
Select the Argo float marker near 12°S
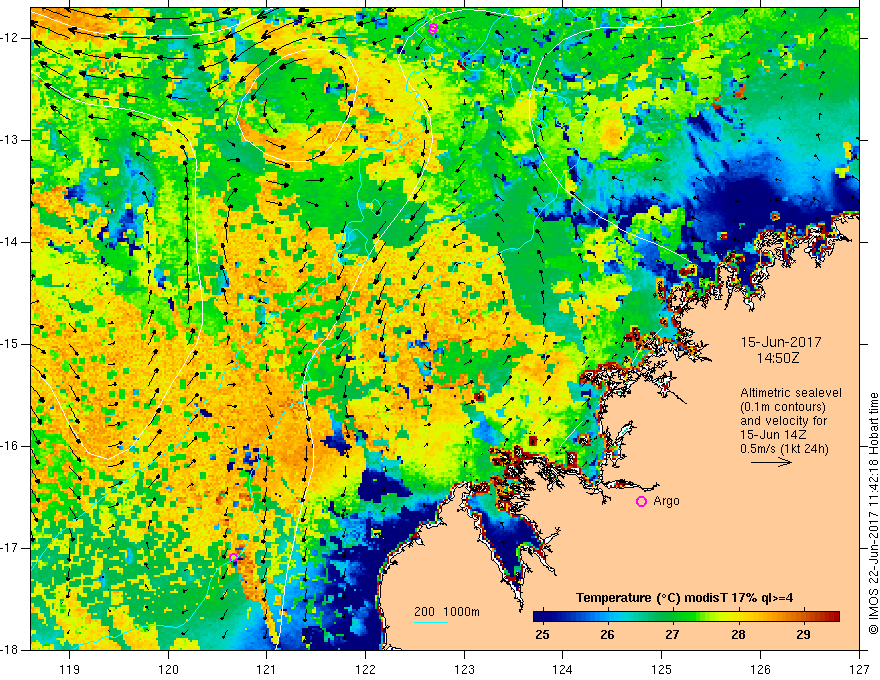[x=432, y=29]
